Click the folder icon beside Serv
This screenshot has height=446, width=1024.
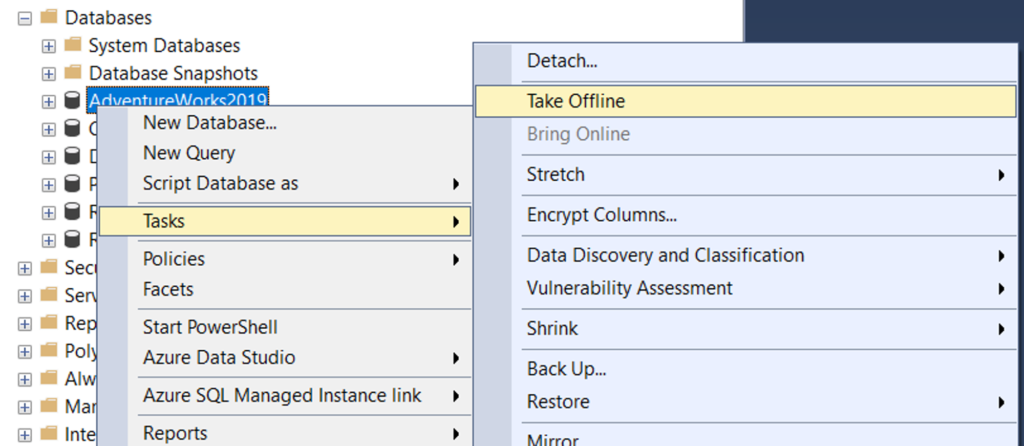pyautogui.click(x=48, y=295)
